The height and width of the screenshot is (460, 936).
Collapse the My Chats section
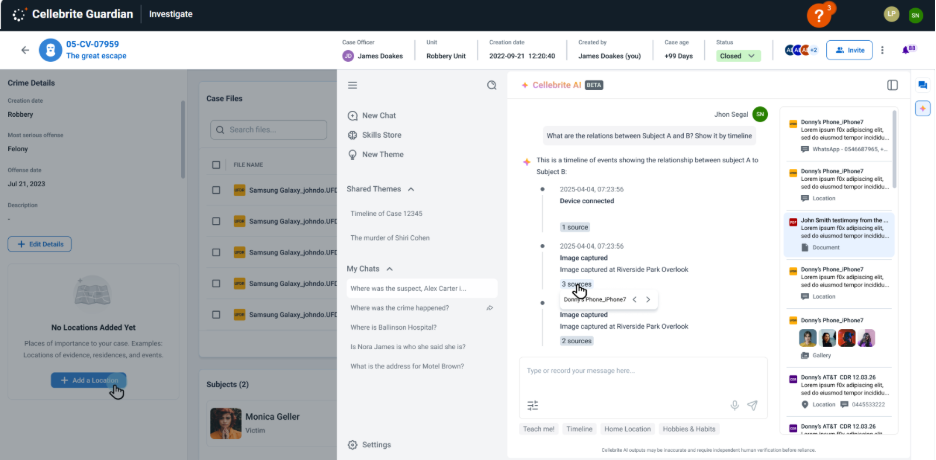[x=389, y=269]
